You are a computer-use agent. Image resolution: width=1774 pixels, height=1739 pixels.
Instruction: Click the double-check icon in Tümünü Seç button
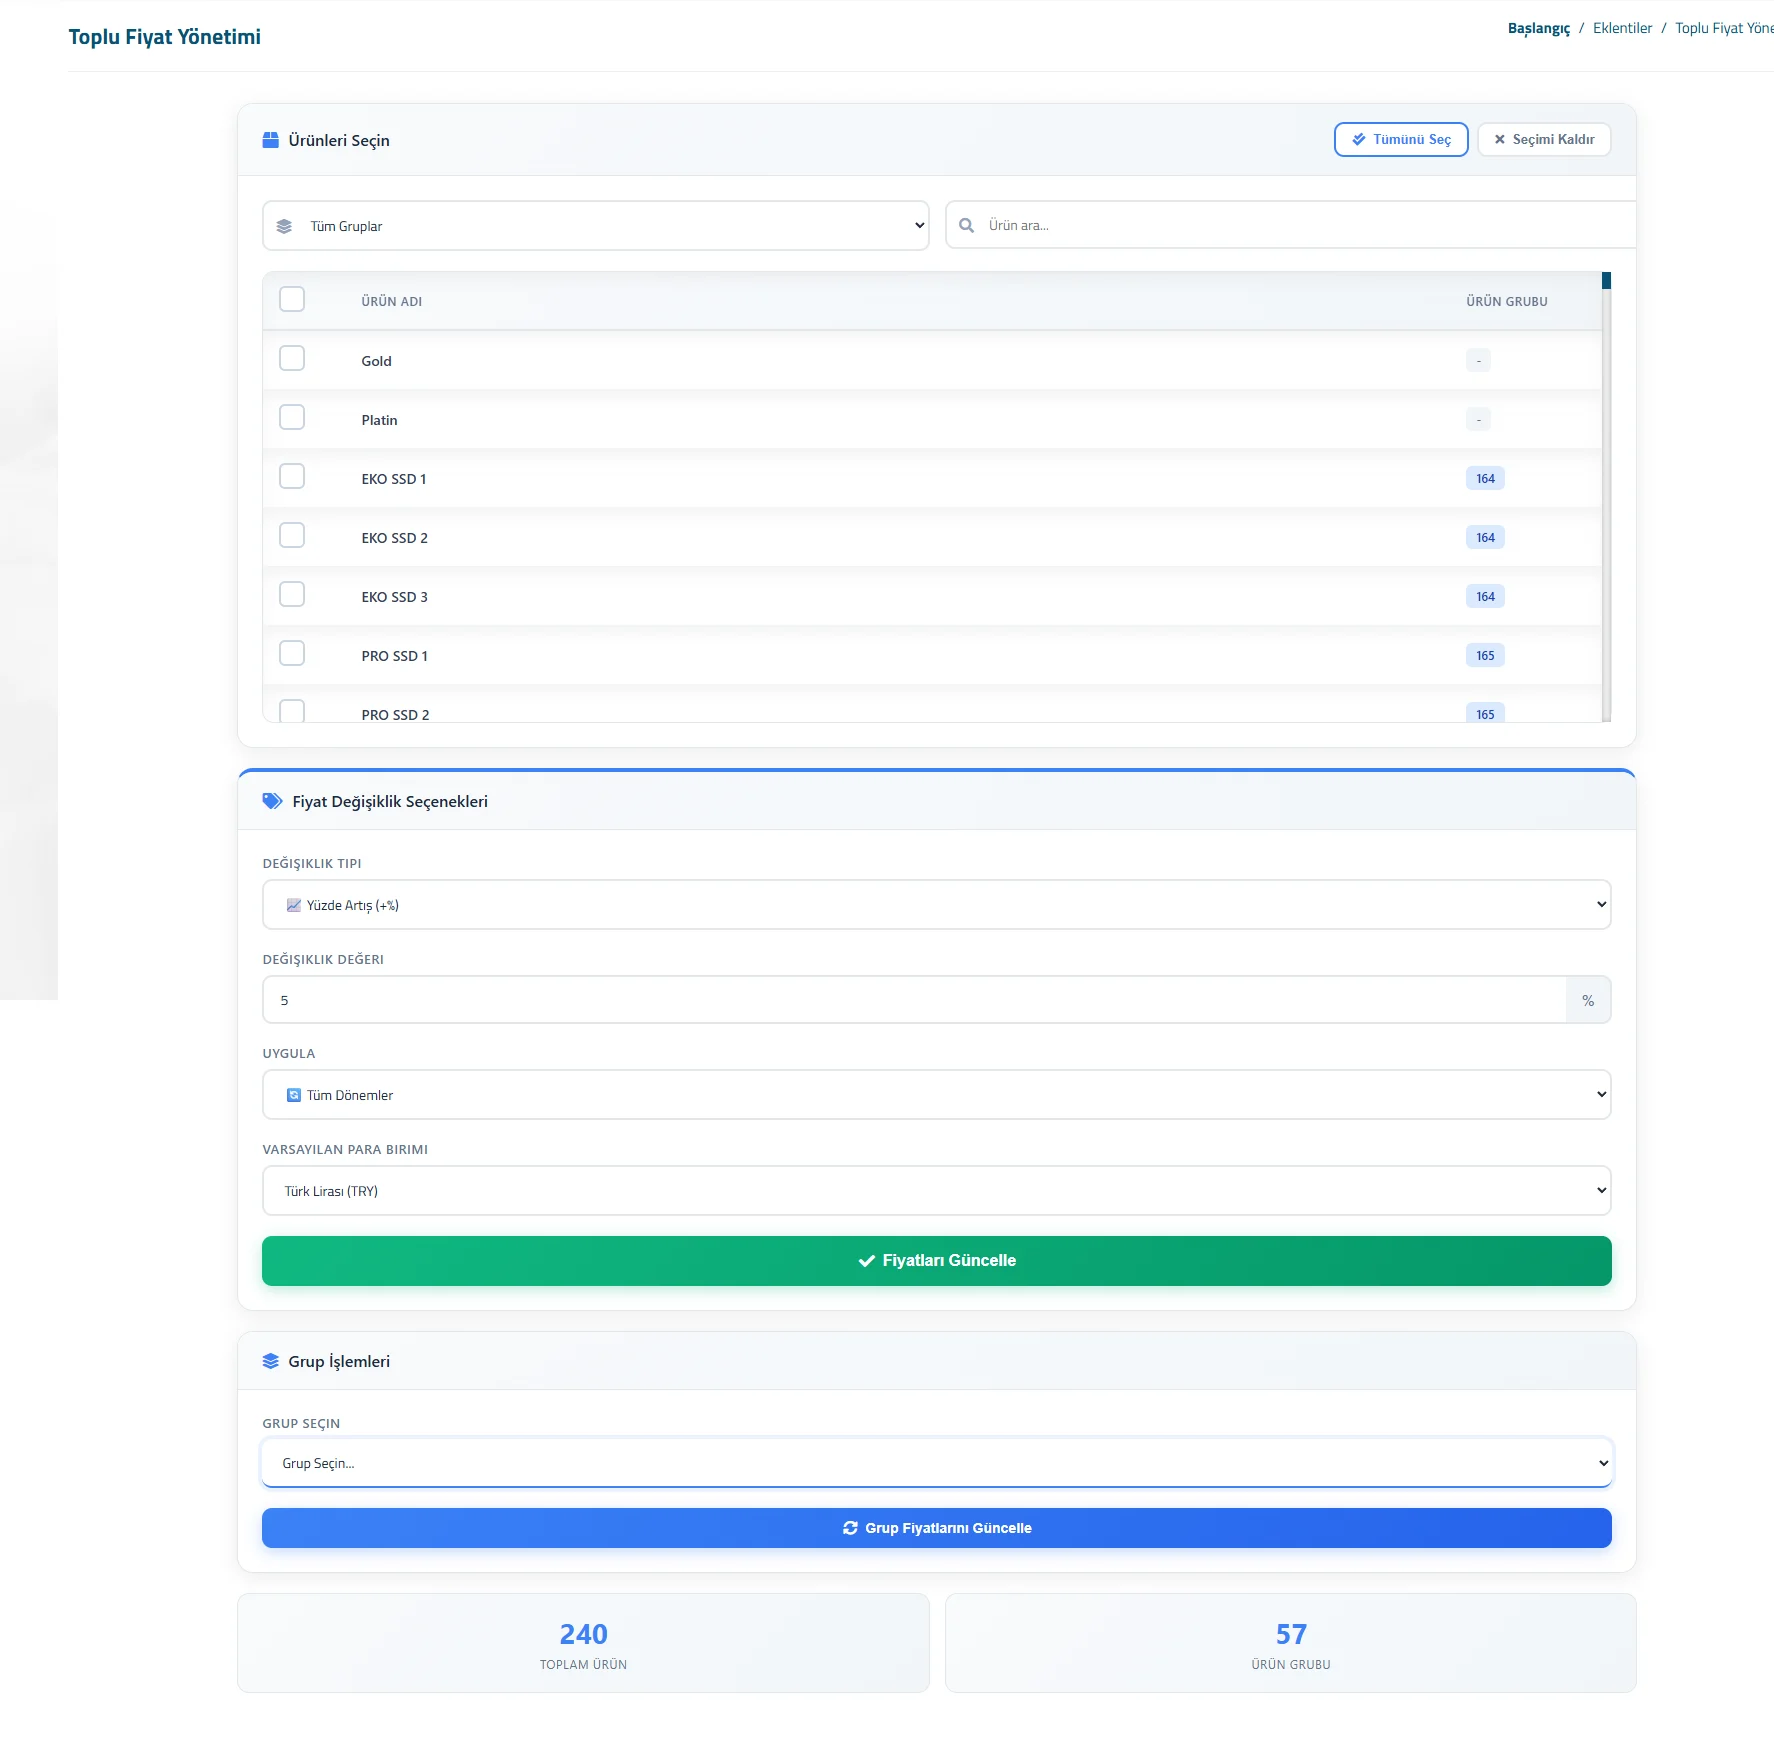pyautogui.click(x=1360, y=139)
